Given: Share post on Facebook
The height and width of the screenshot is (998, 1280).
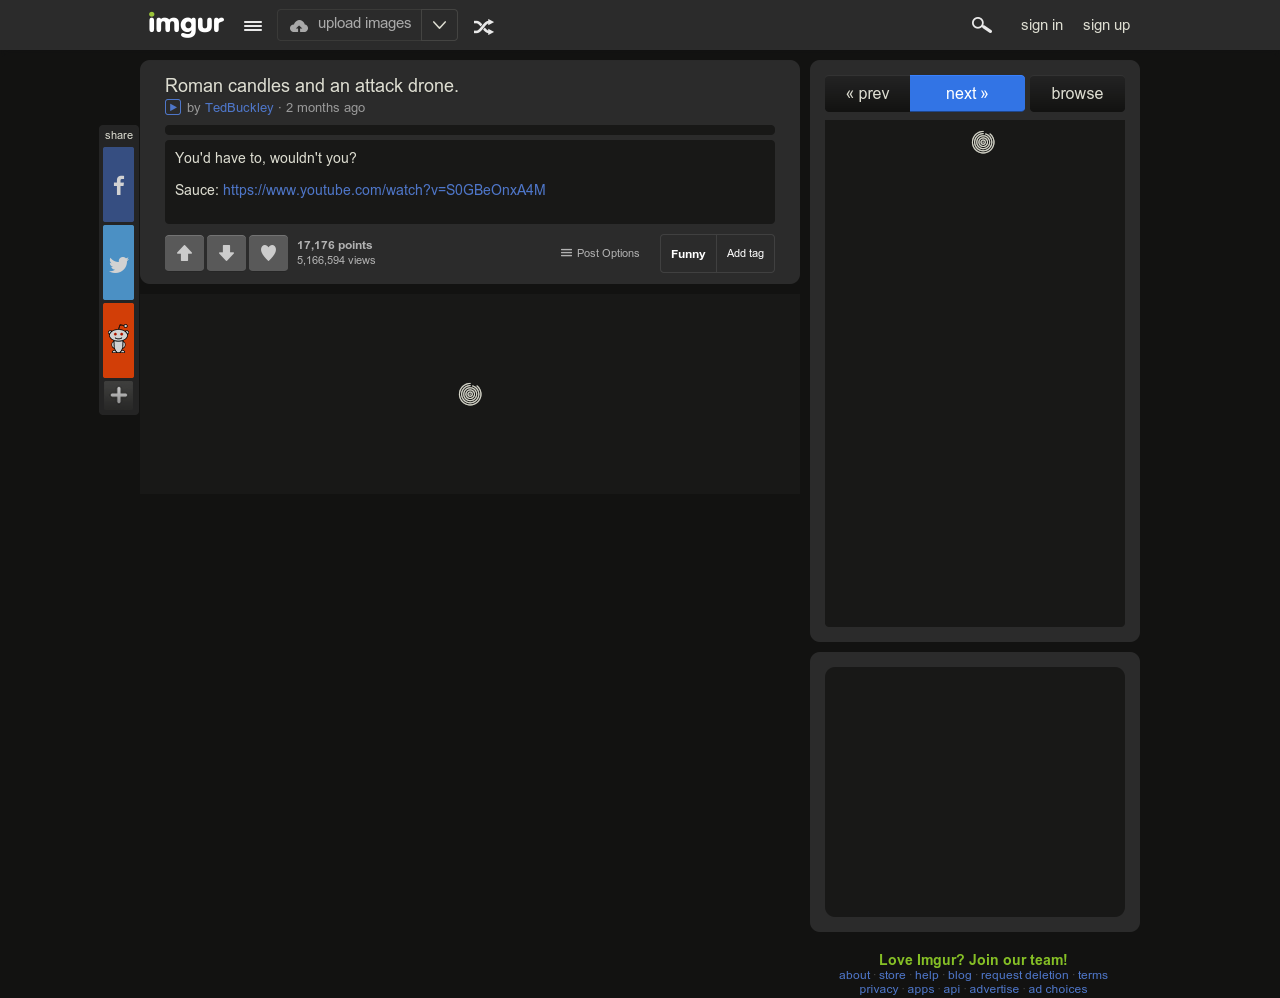Looking at the screenshot, I should pos(118,185).
